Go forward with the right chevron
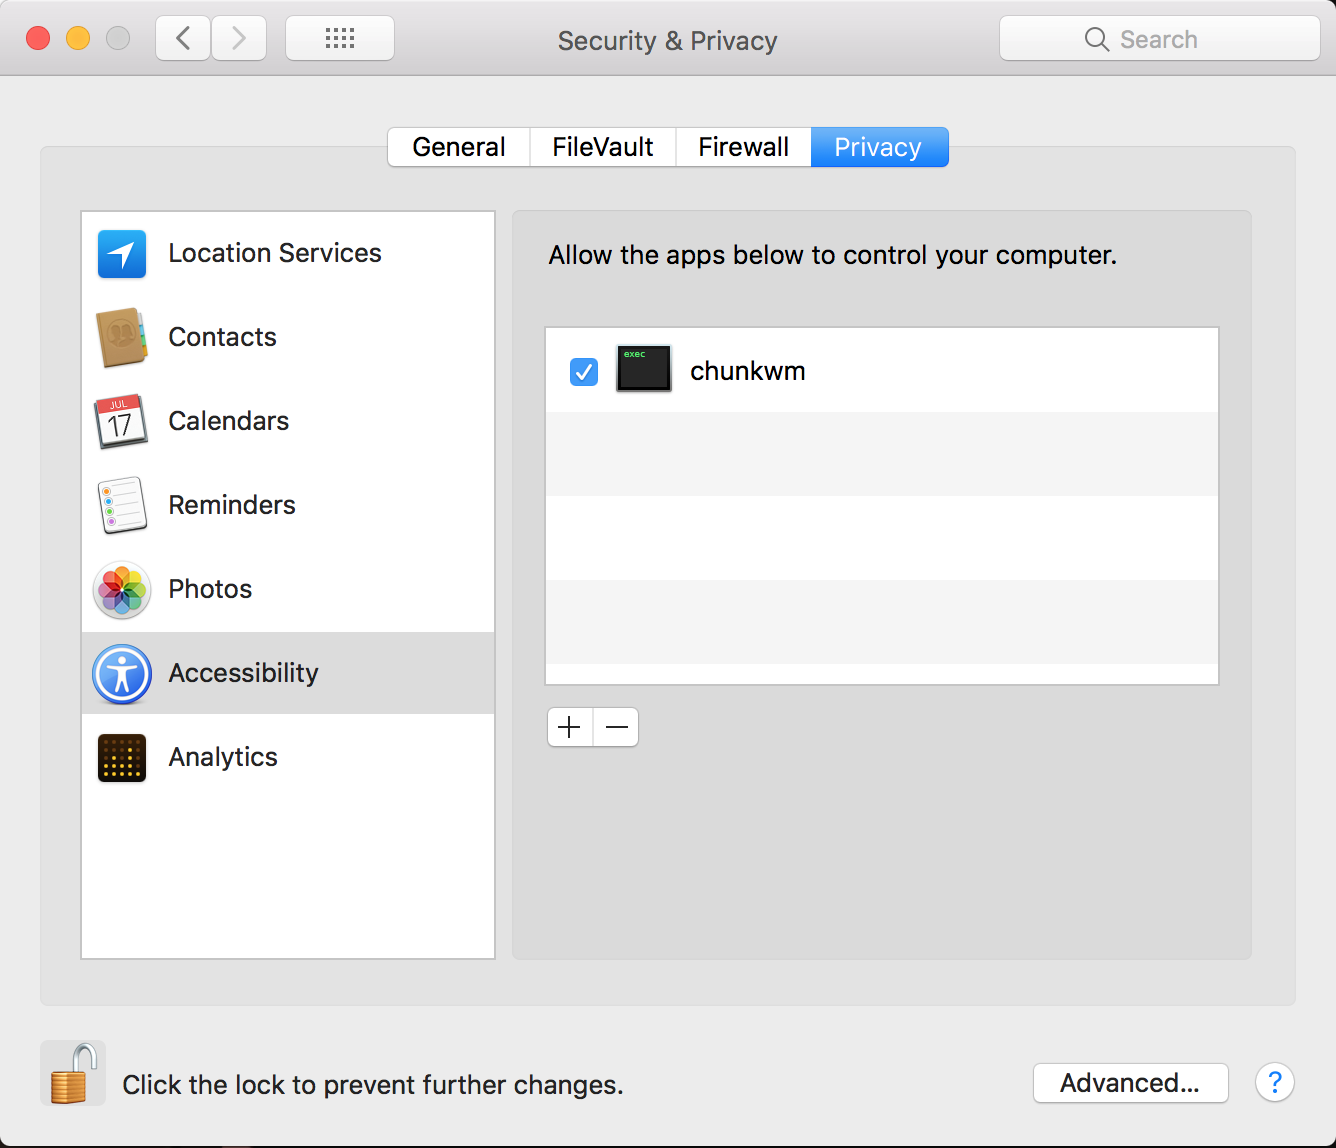The height and width of the screenshot is (1148, 1336). coord(239,39)
